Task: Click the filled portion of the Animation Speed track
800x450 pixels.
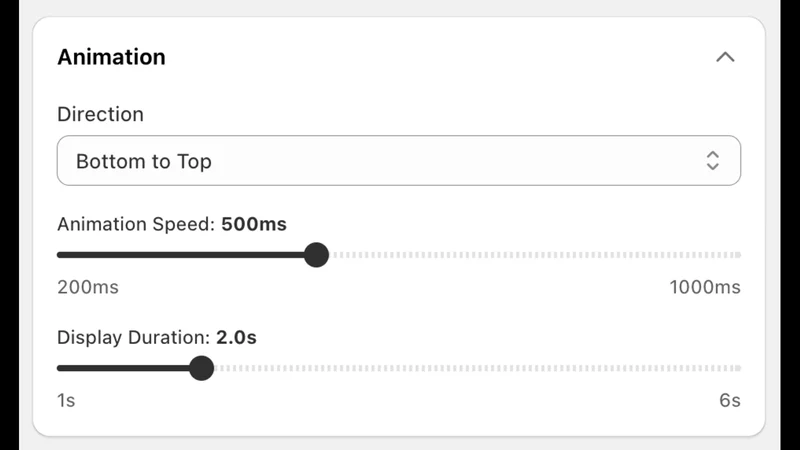Action: 181,255
